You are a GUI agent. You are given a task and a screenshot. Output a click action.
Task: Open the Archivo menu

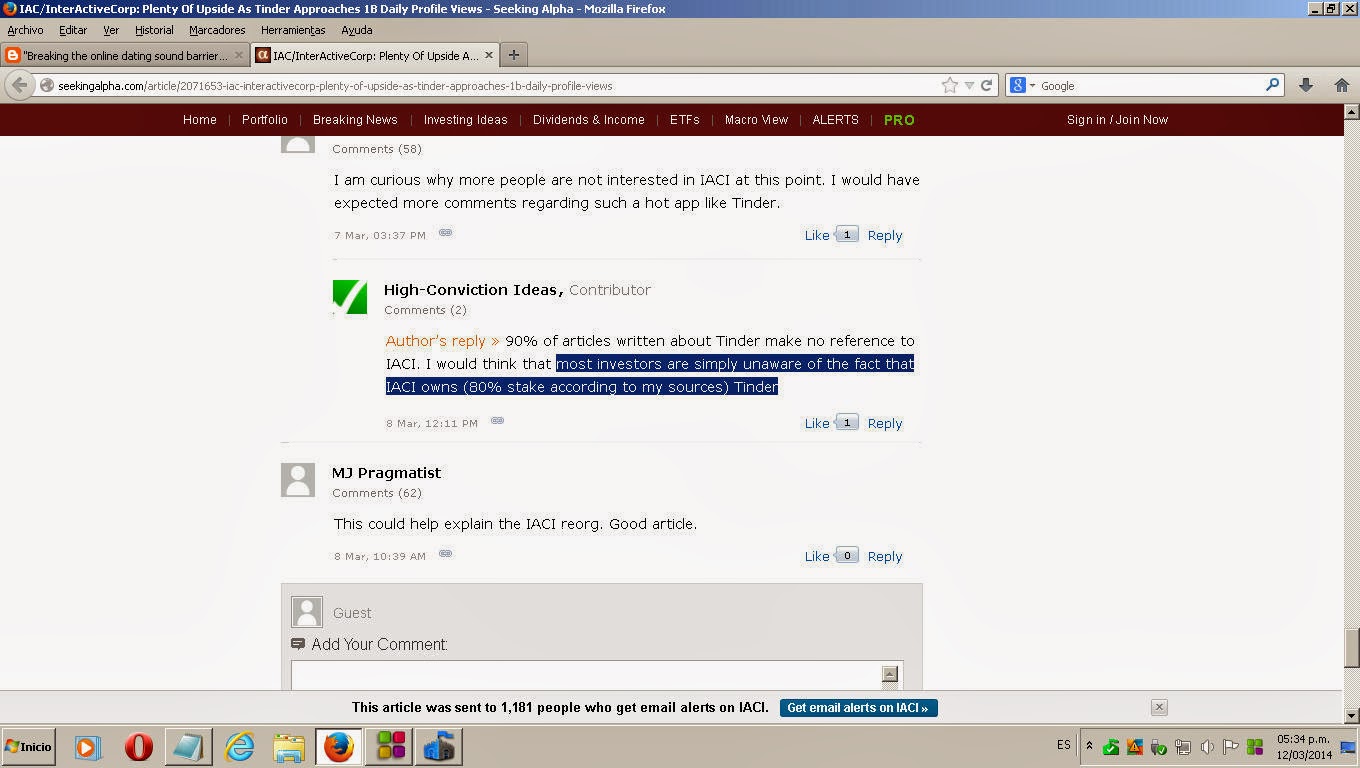coord(25,30)
